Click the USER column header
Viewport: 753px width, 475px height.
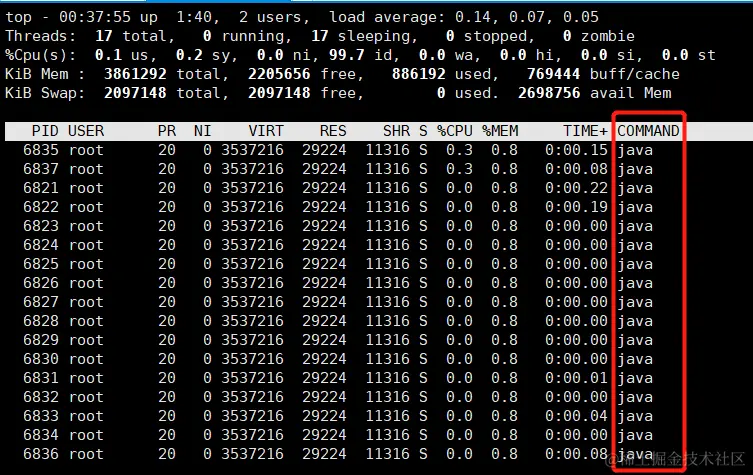click(x=86, y=131)
